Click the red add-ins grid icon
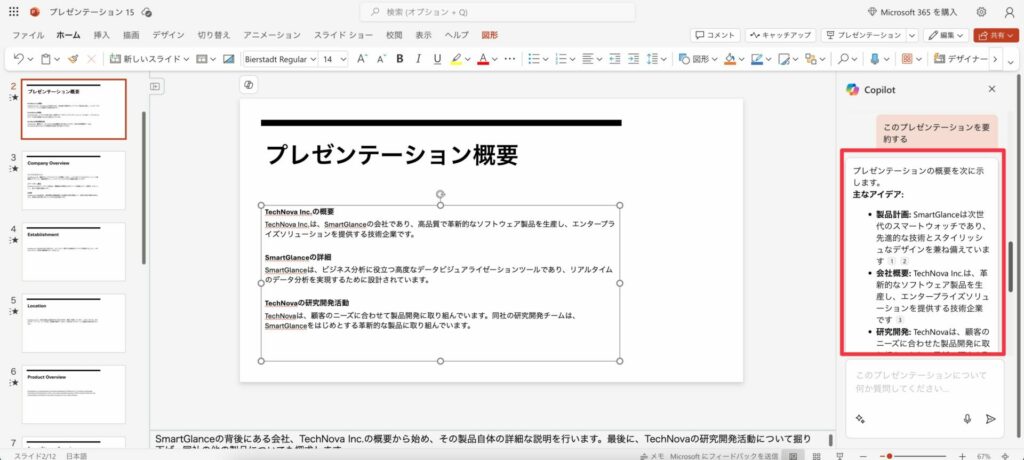This screenshot has height=460, width=1024. coord(906,59)
